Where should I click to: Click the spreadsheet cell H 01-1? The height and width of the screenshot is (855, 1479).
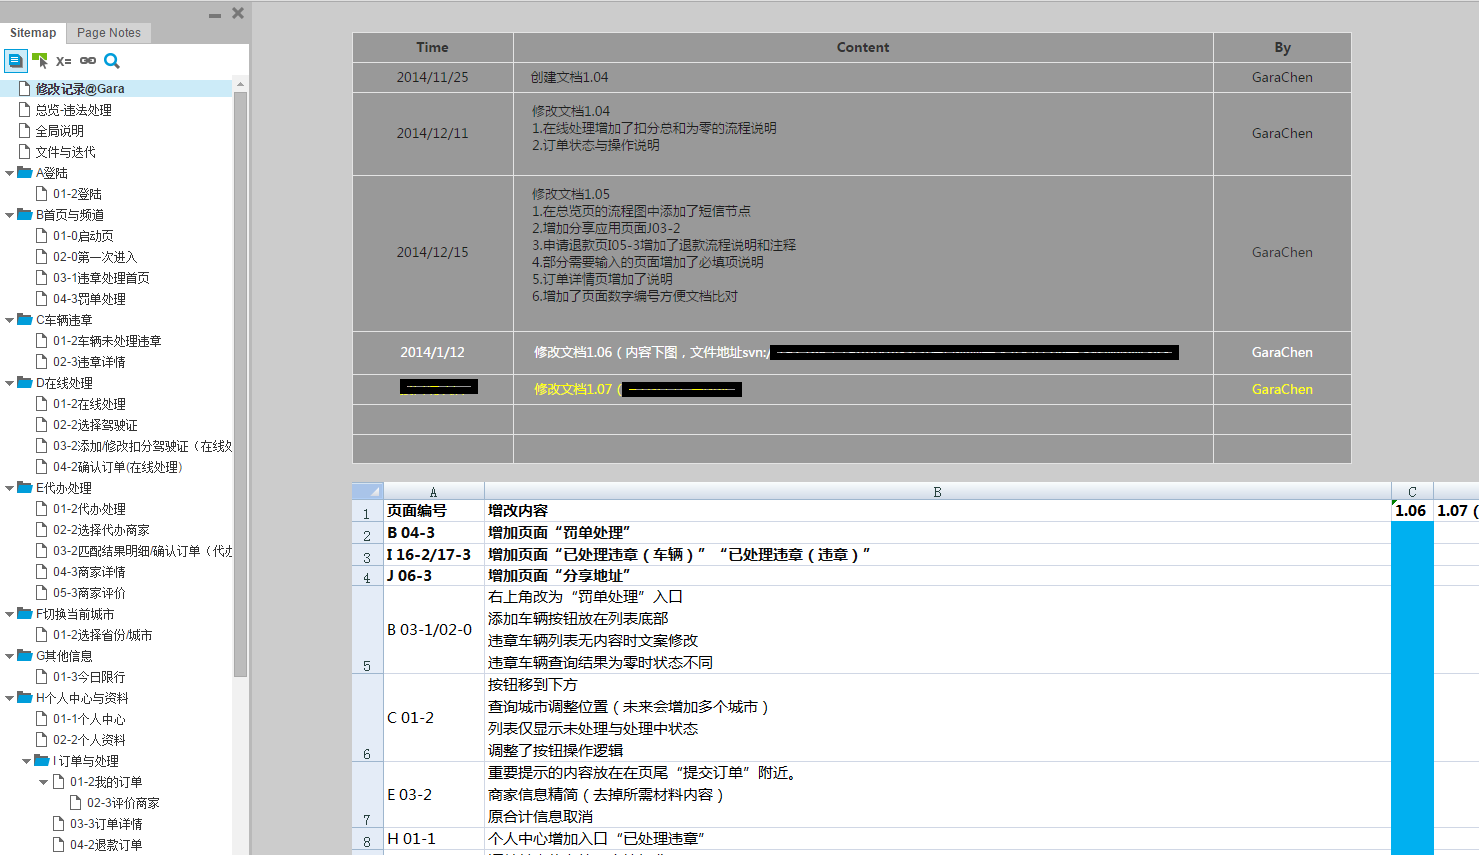coord(434,839)
